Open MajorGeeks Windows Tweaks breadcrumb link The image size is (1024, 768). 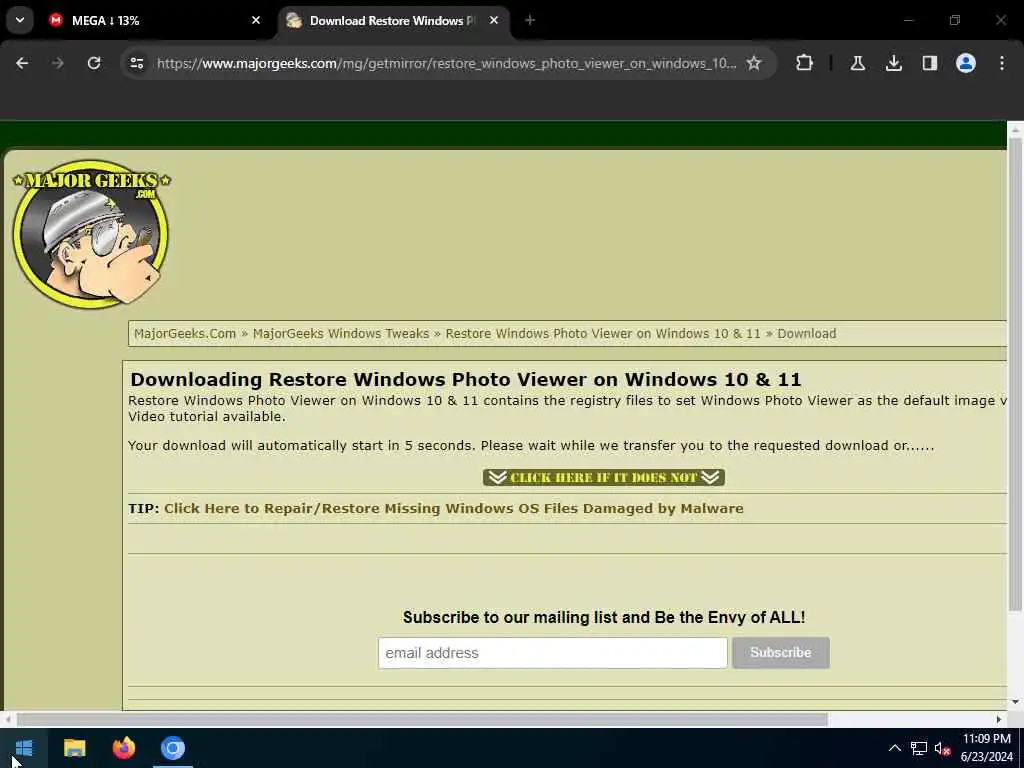(x=341, y=334)
